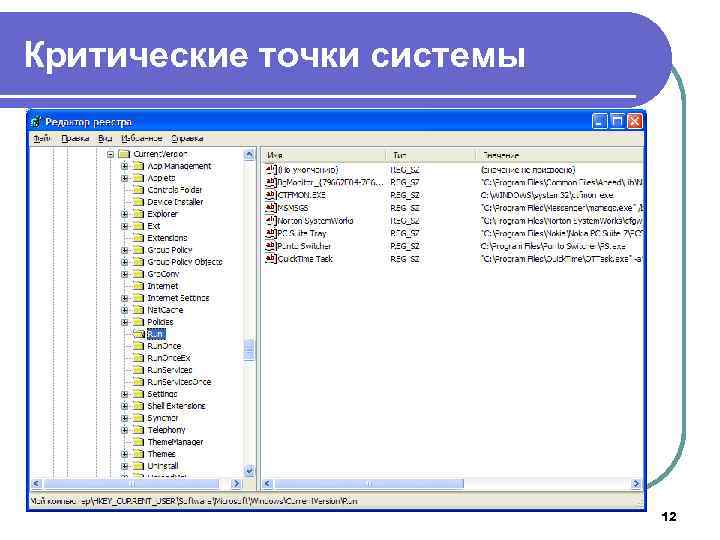Click the string icon of (По умолчанию)

[271, 169]
